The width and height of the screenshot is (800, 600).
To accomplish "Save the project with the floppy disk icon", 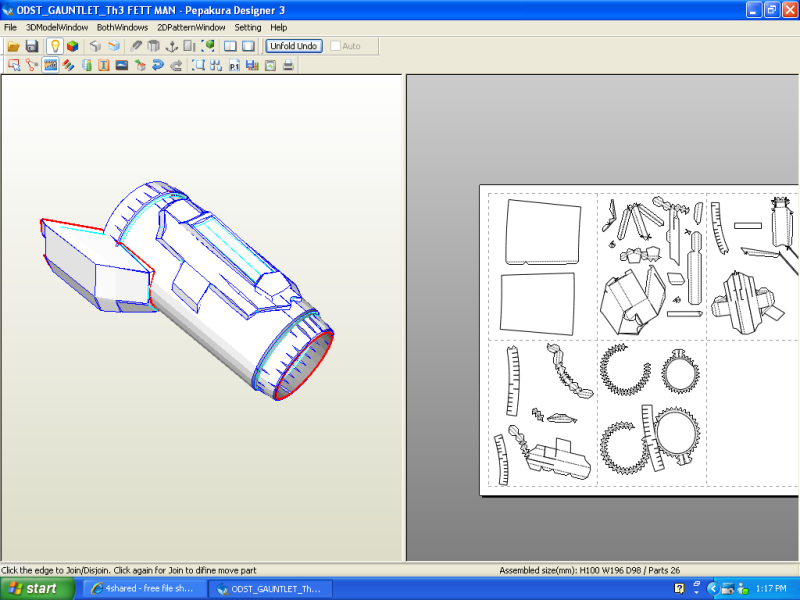I will tap(32, 46).
